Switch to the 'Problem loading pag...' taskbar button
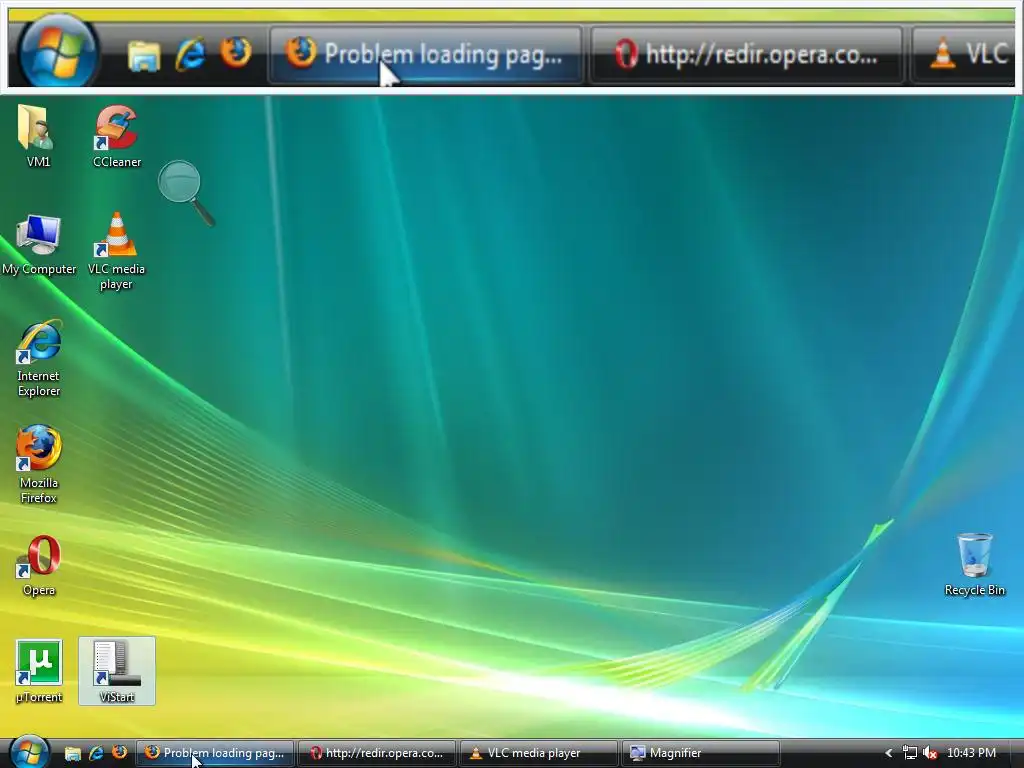Screen dimensions: 1024x768 [216, 753]
